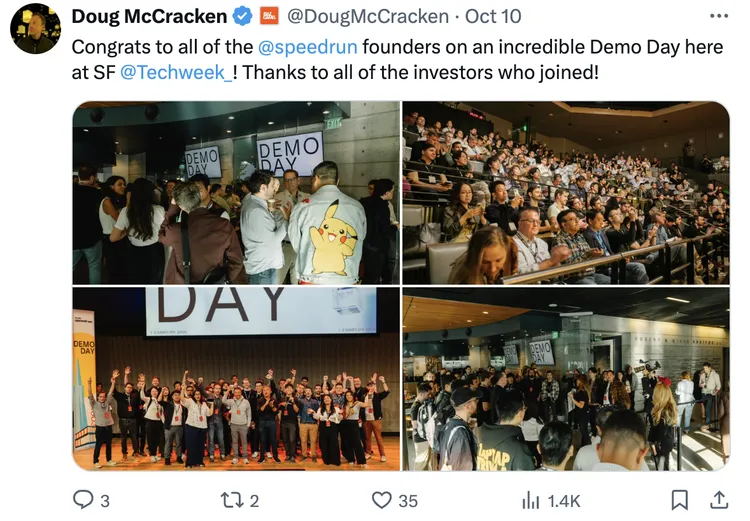Click the reply comment icon
The width and height of the screenshot is (750, 521).
84,500
